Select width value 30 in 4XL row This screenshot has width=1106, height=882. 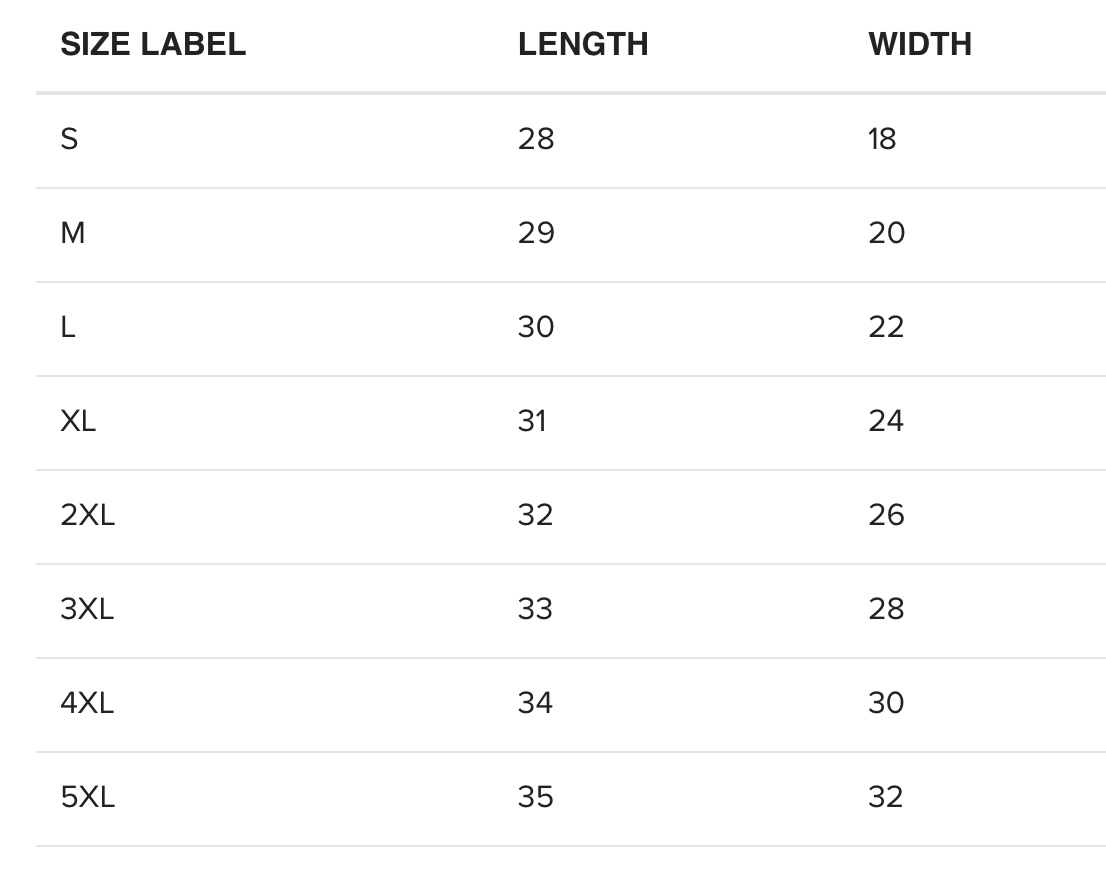tap(886, 703)
